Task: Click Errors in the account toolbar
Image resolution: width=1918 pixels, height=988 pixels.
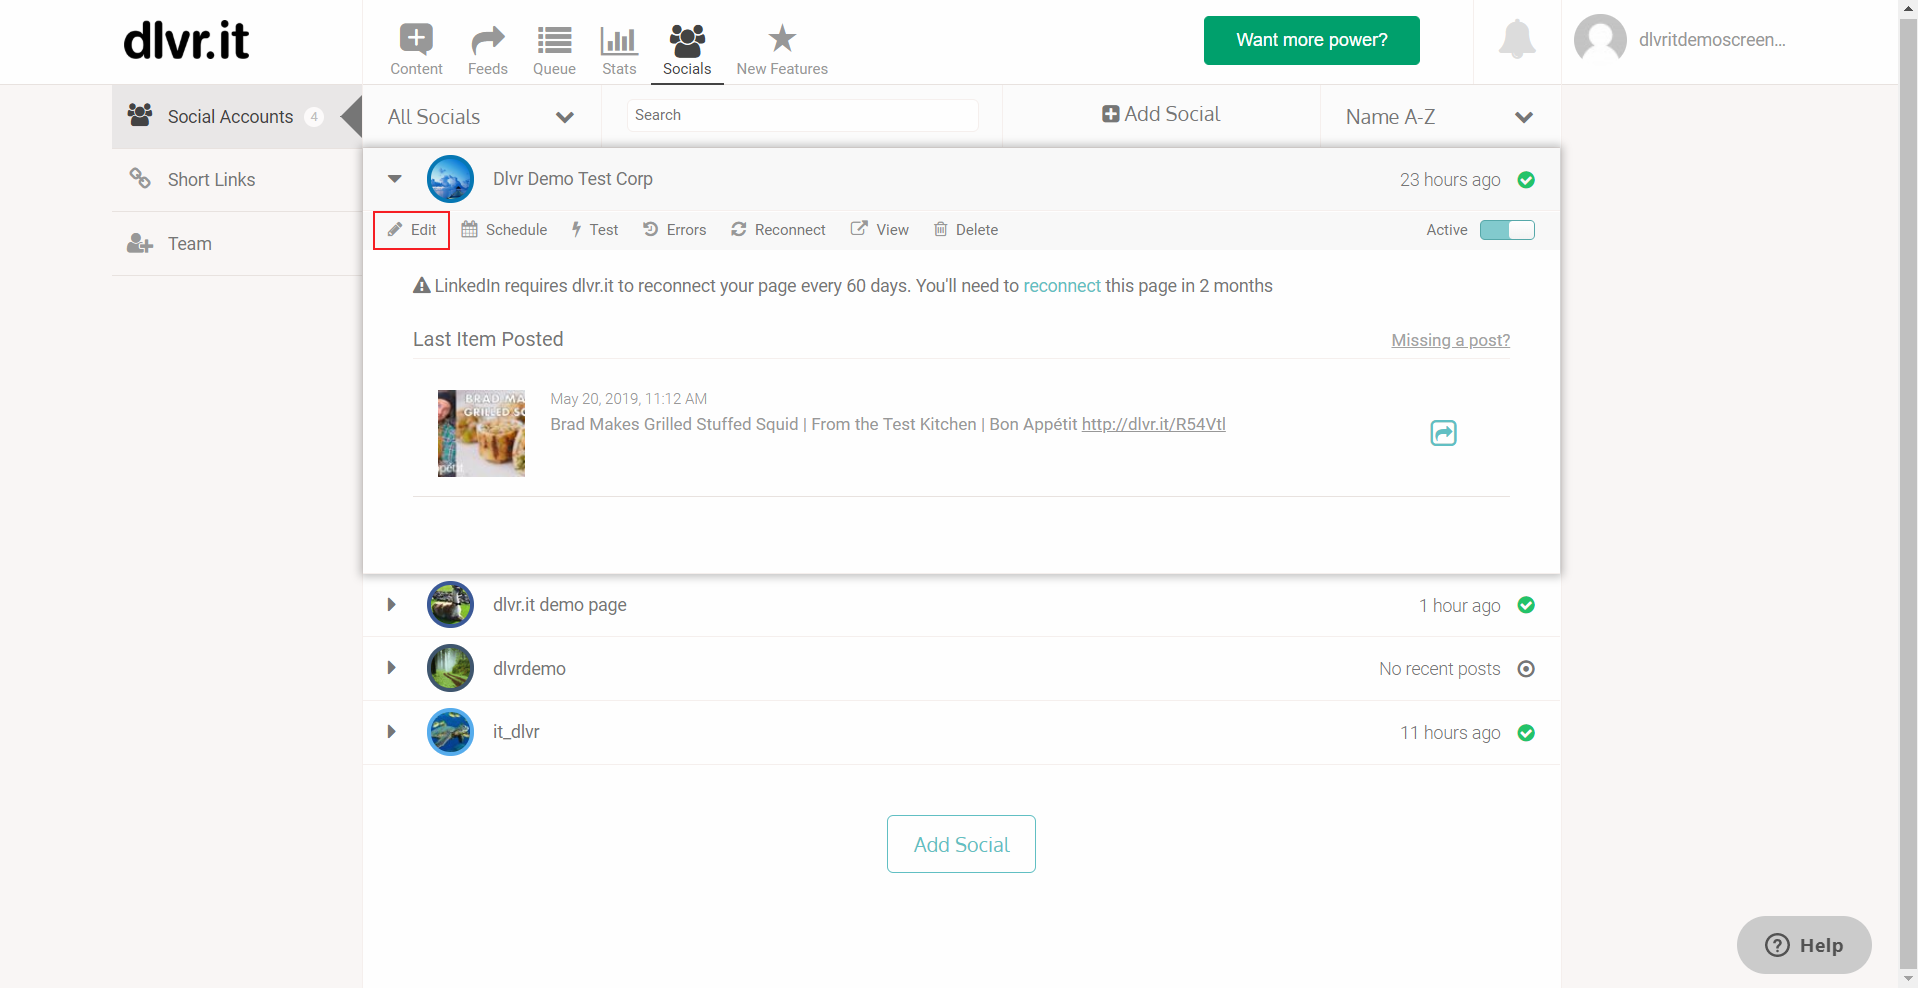Action: (x=675, y=230)
